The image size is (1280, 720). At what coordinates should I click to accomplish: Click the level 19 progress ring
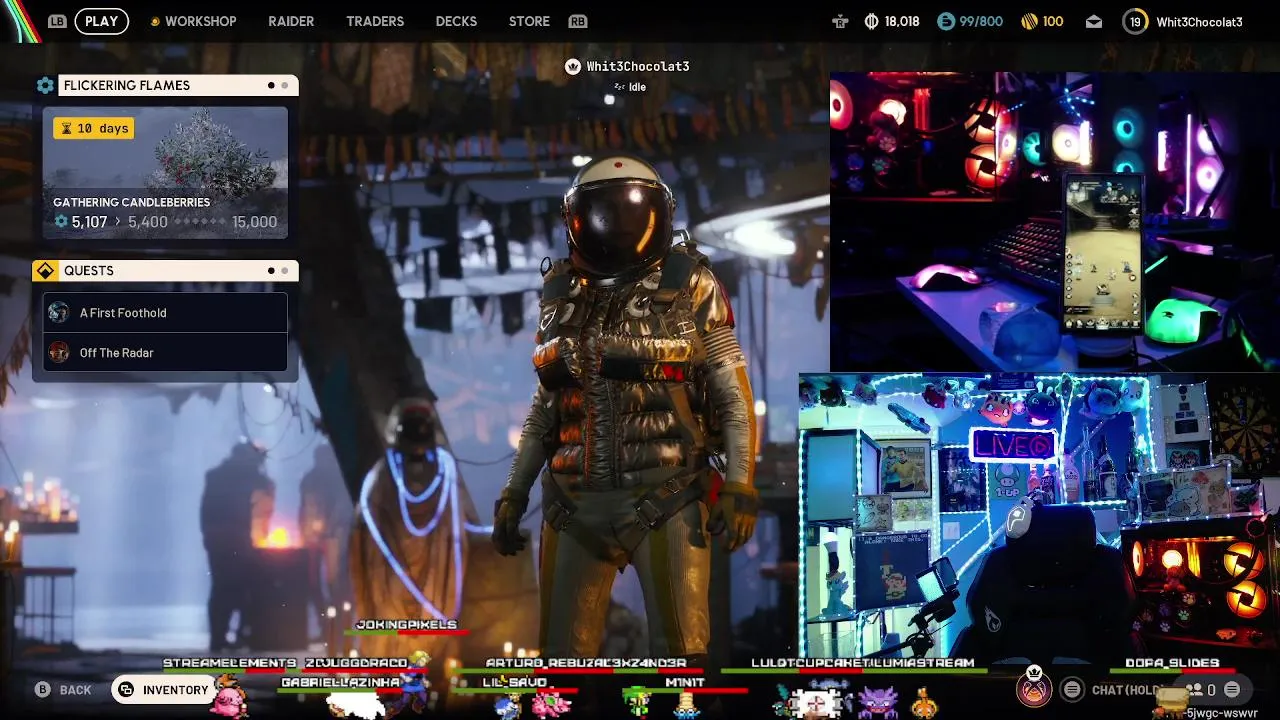[1135, 21]
